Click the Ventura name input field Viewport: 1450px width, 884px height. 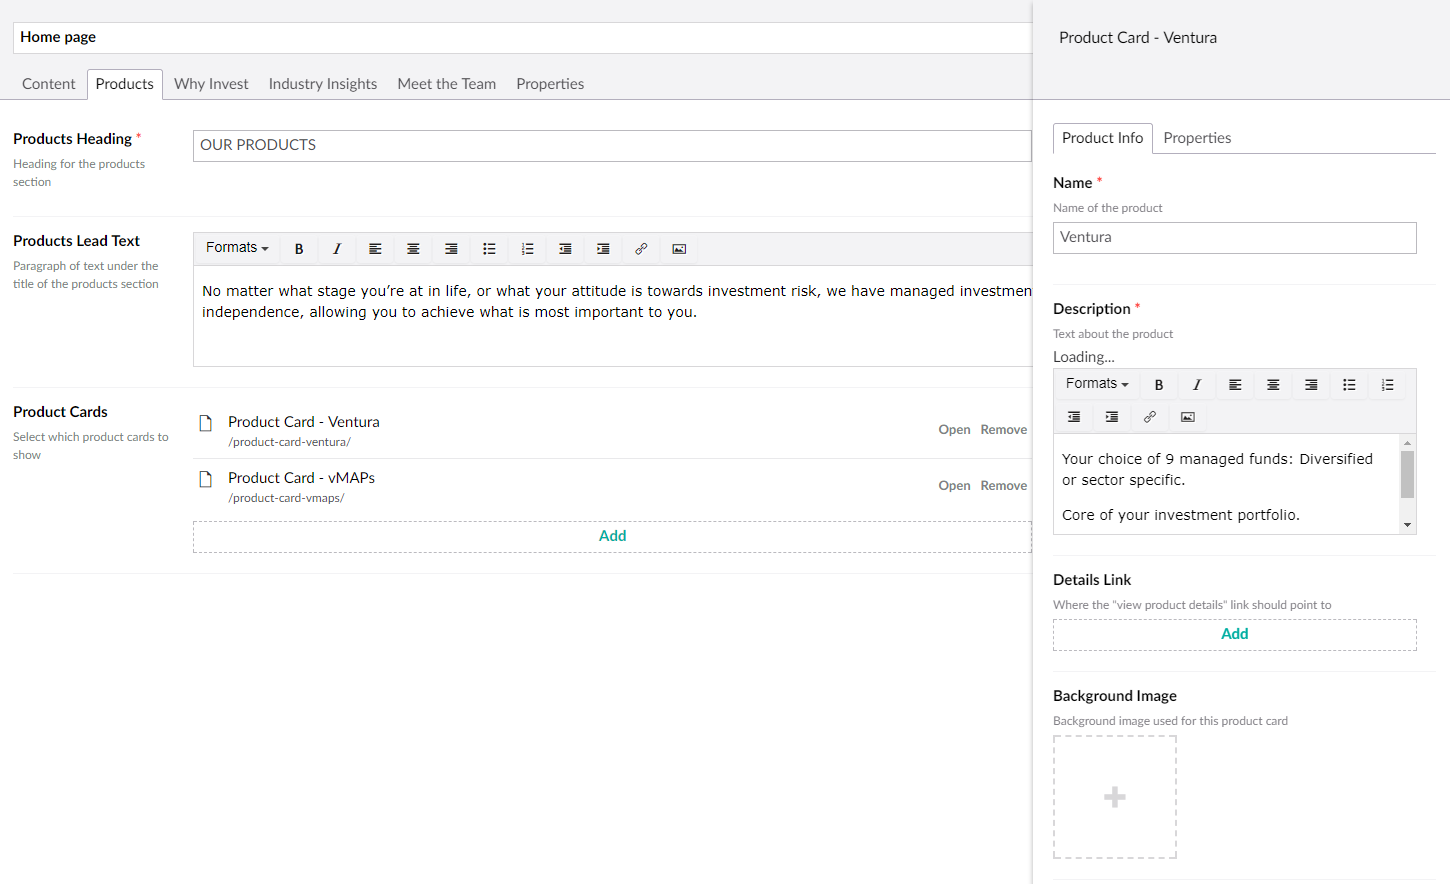(1235, 238)
